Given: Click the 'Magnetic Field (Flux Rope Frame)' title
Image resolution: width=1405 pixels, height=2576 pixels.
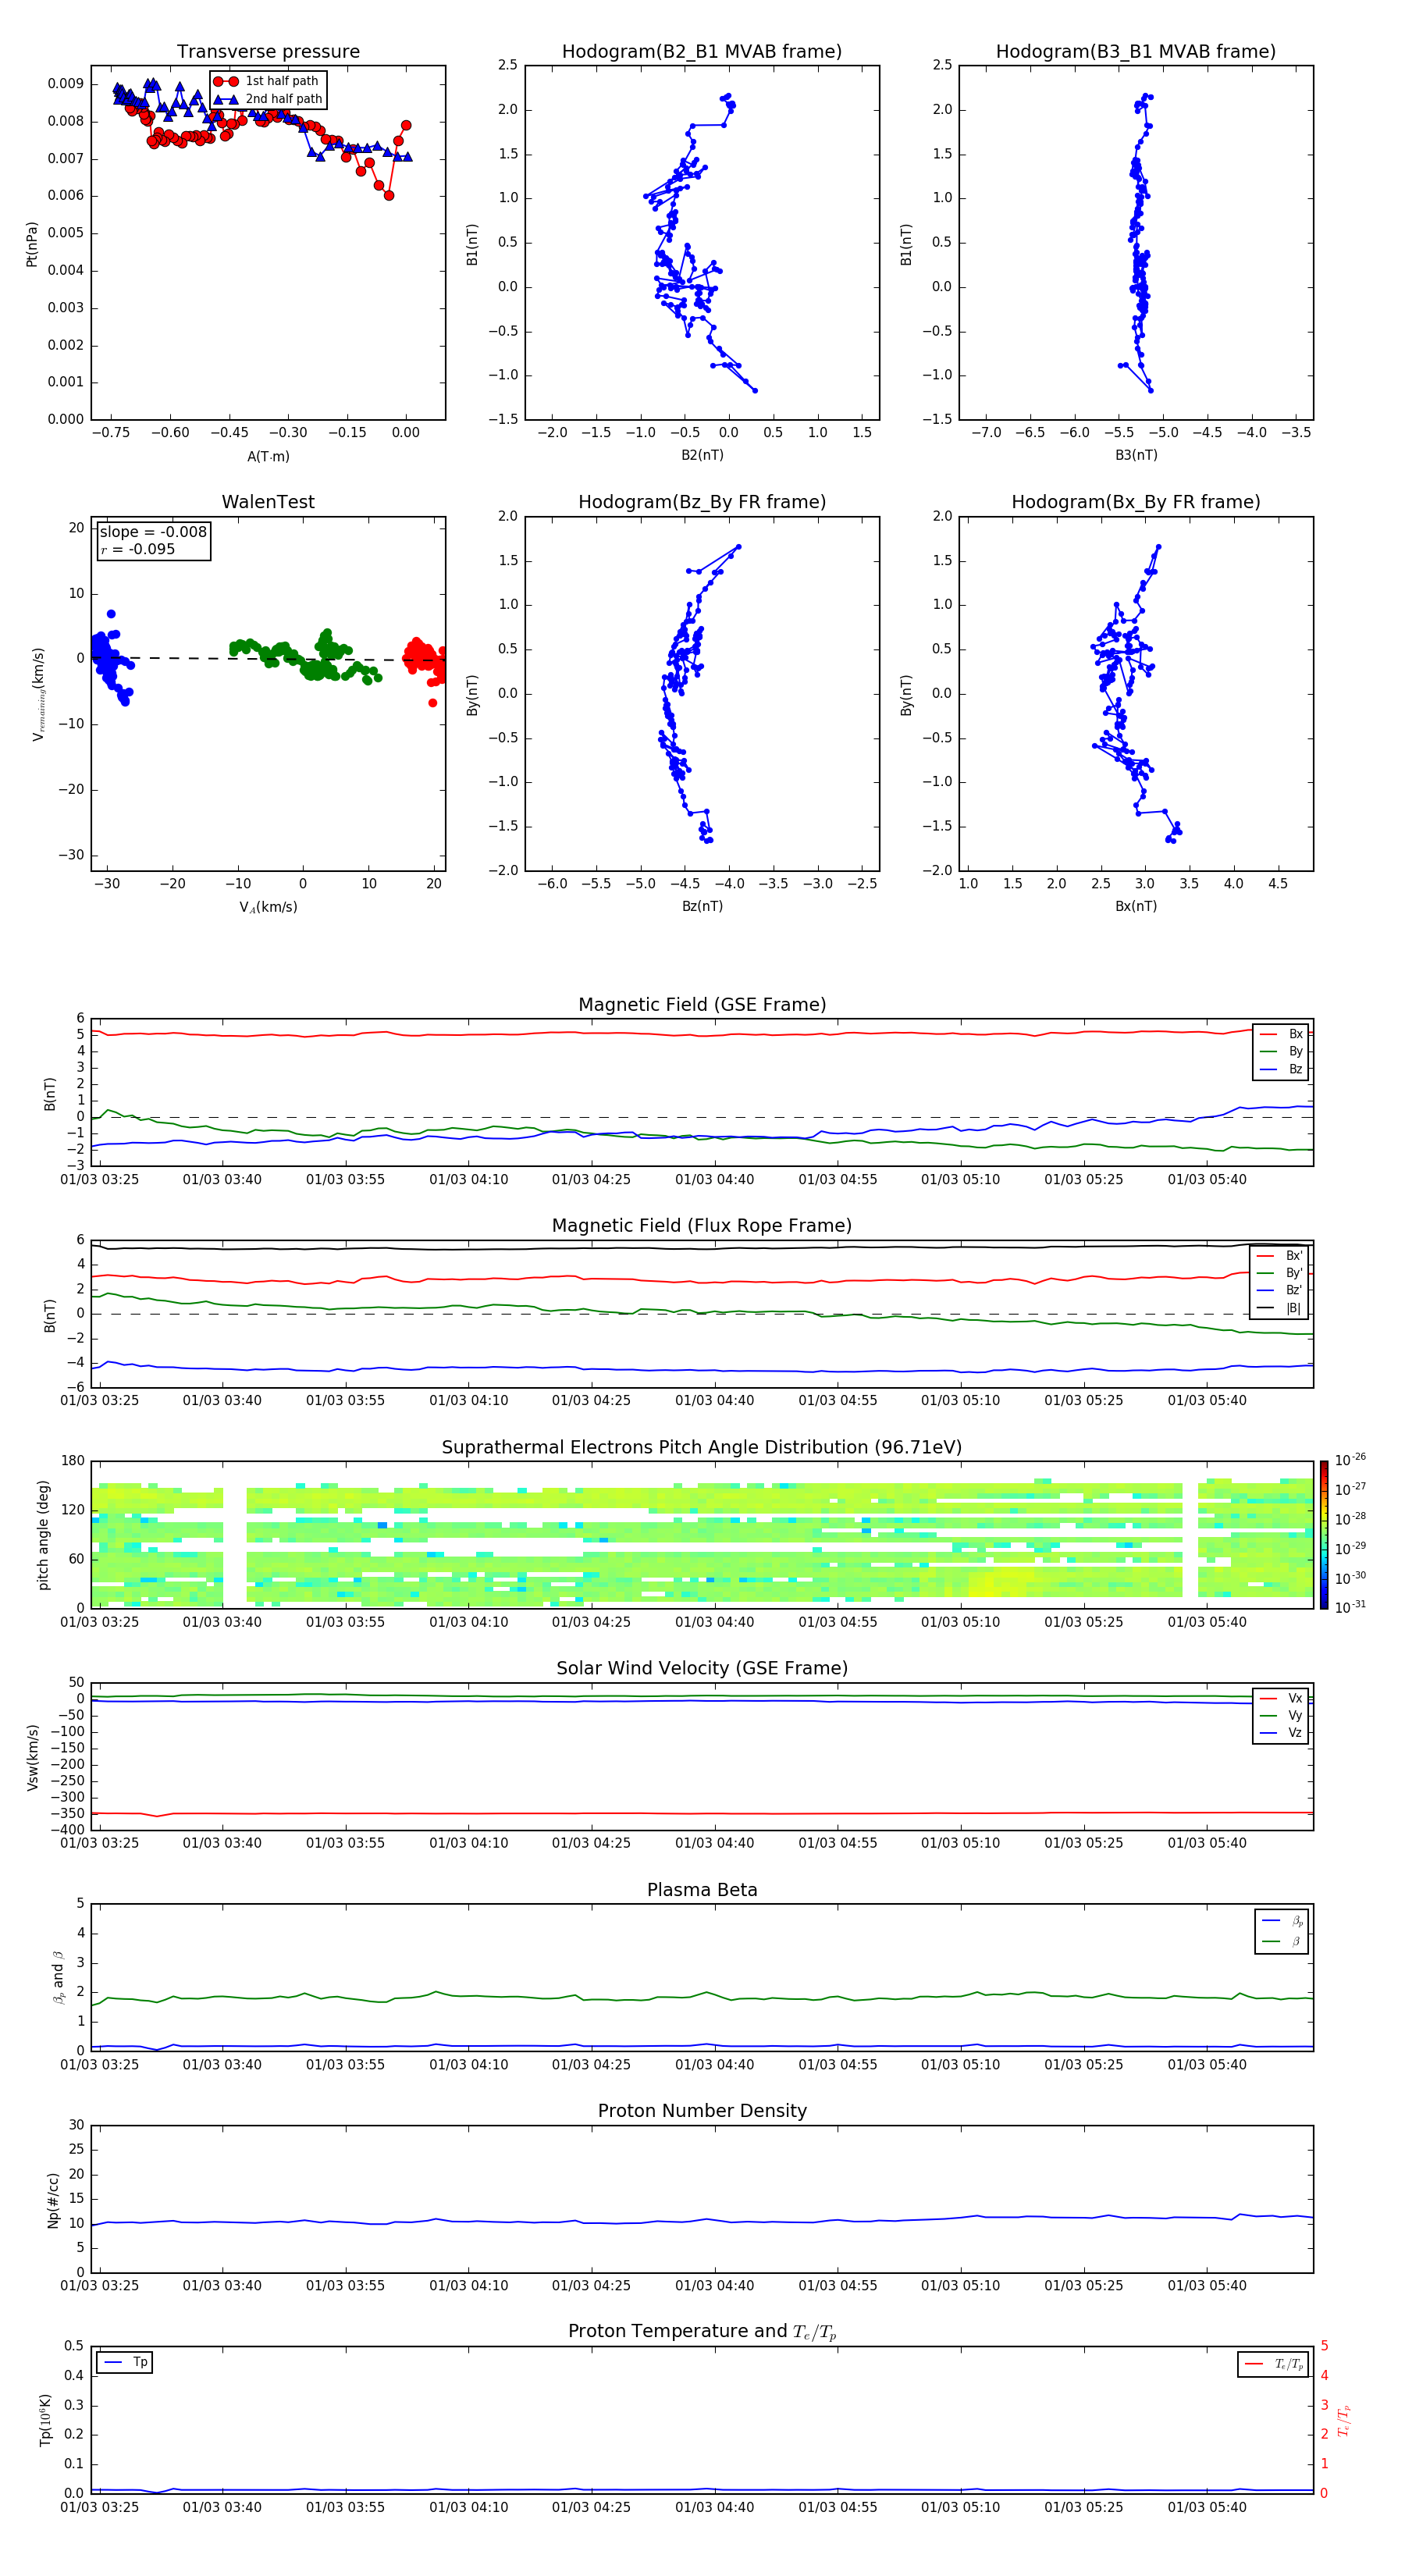Looking at the screenshot, I should [x=702, y=1226].
